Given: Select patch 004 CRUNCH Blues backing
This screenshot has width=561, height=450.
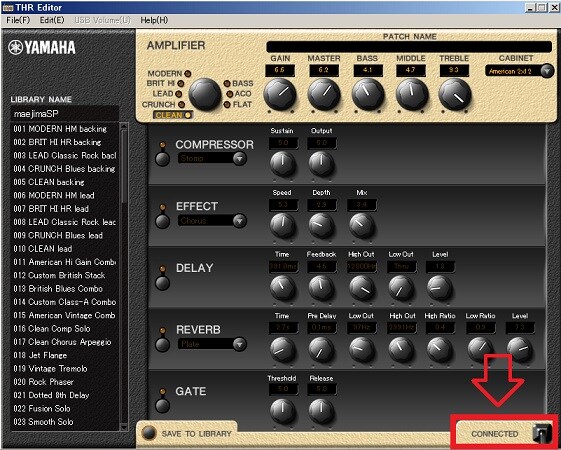Looking at the screenshot, I should pyautogui.click(x=64, y=168).
